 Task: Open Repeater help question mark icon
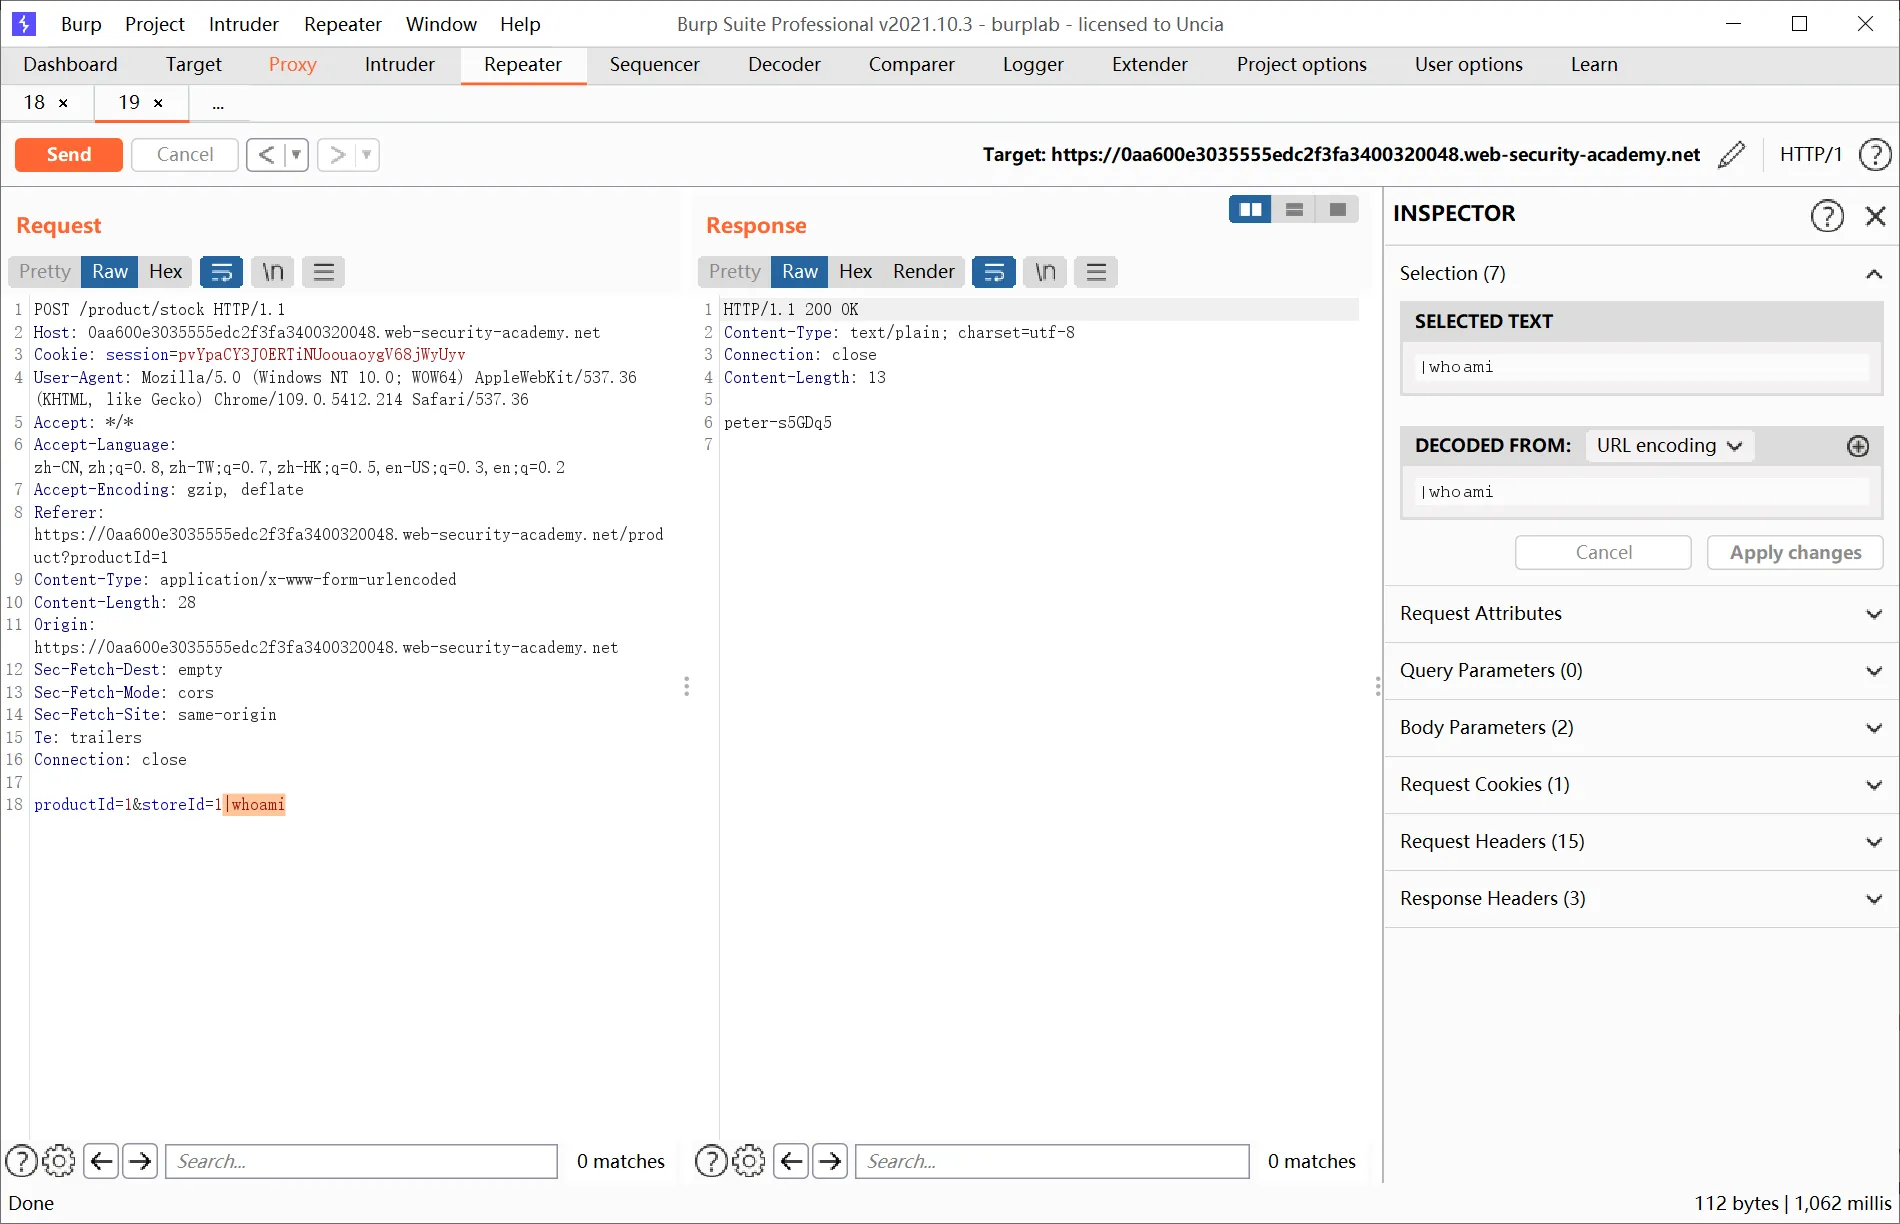[1874, 154]
